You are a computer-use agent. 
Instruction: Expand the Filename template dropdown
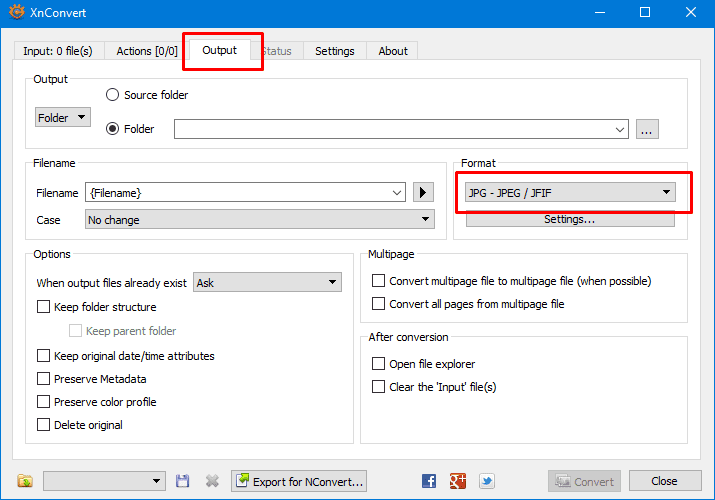(x=397, y=193)
